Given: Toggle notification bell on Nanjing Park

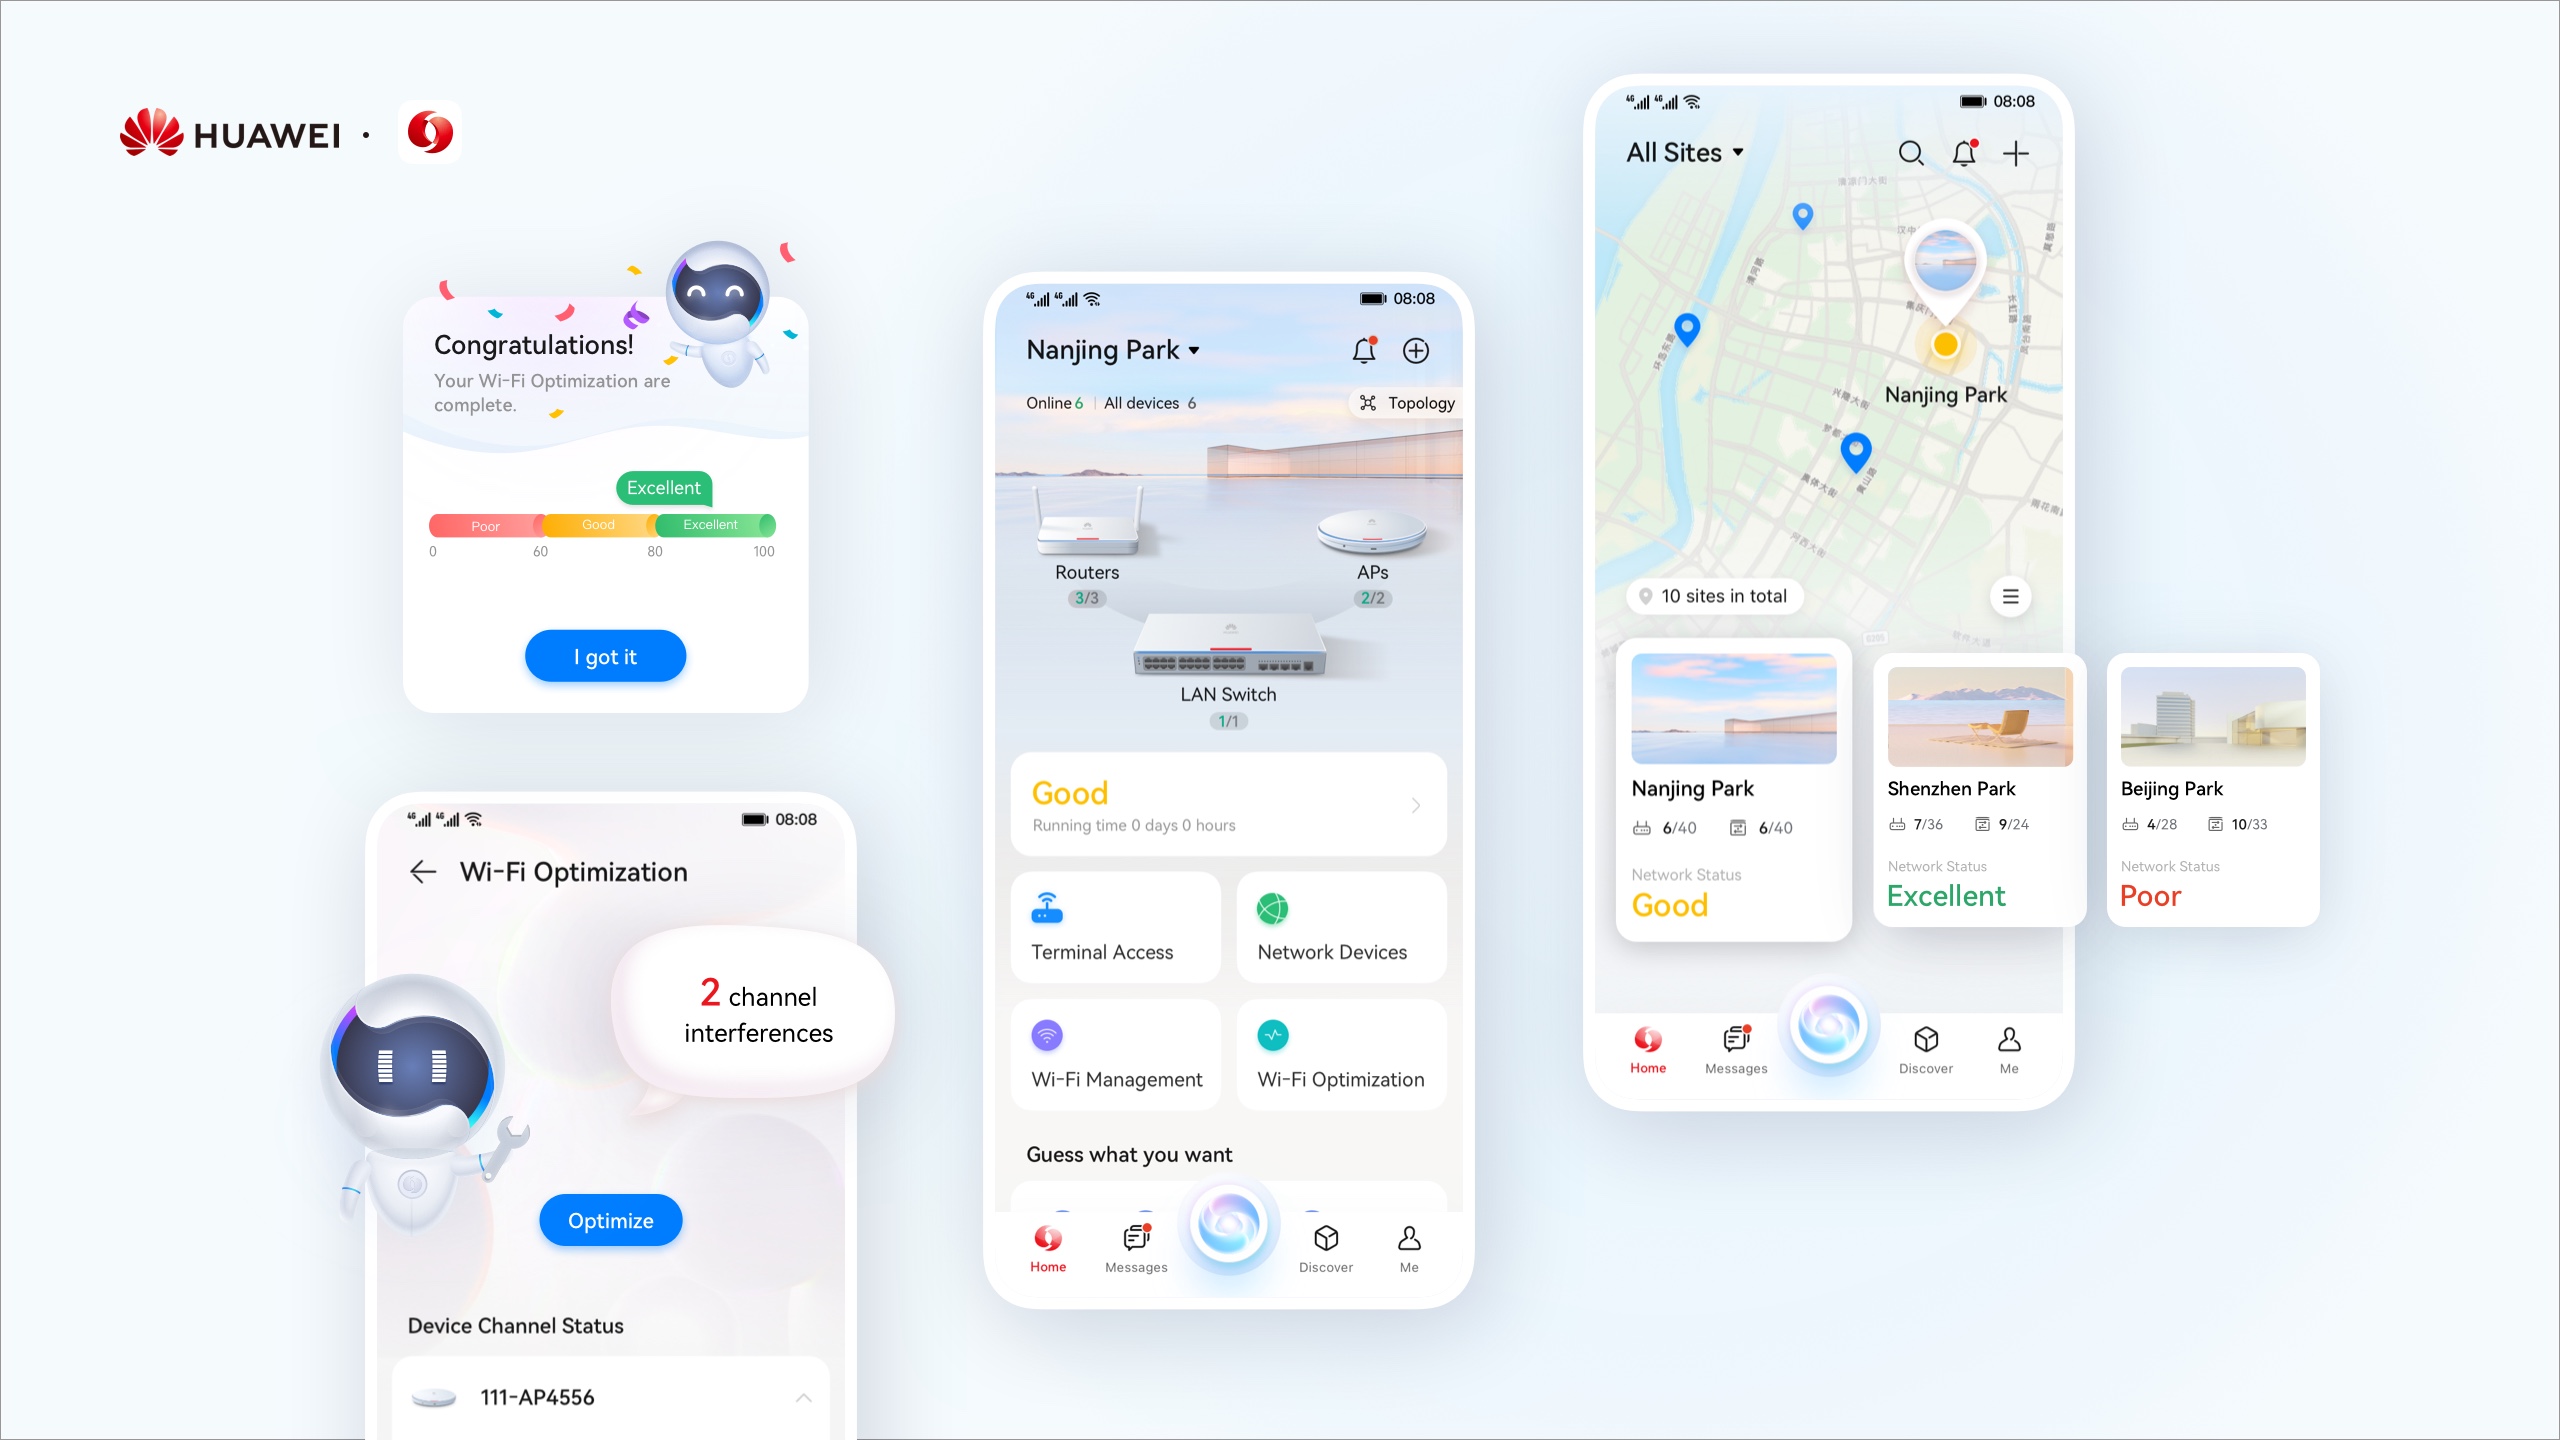Looking at the screenshot, I should (x=1361, y=348).
